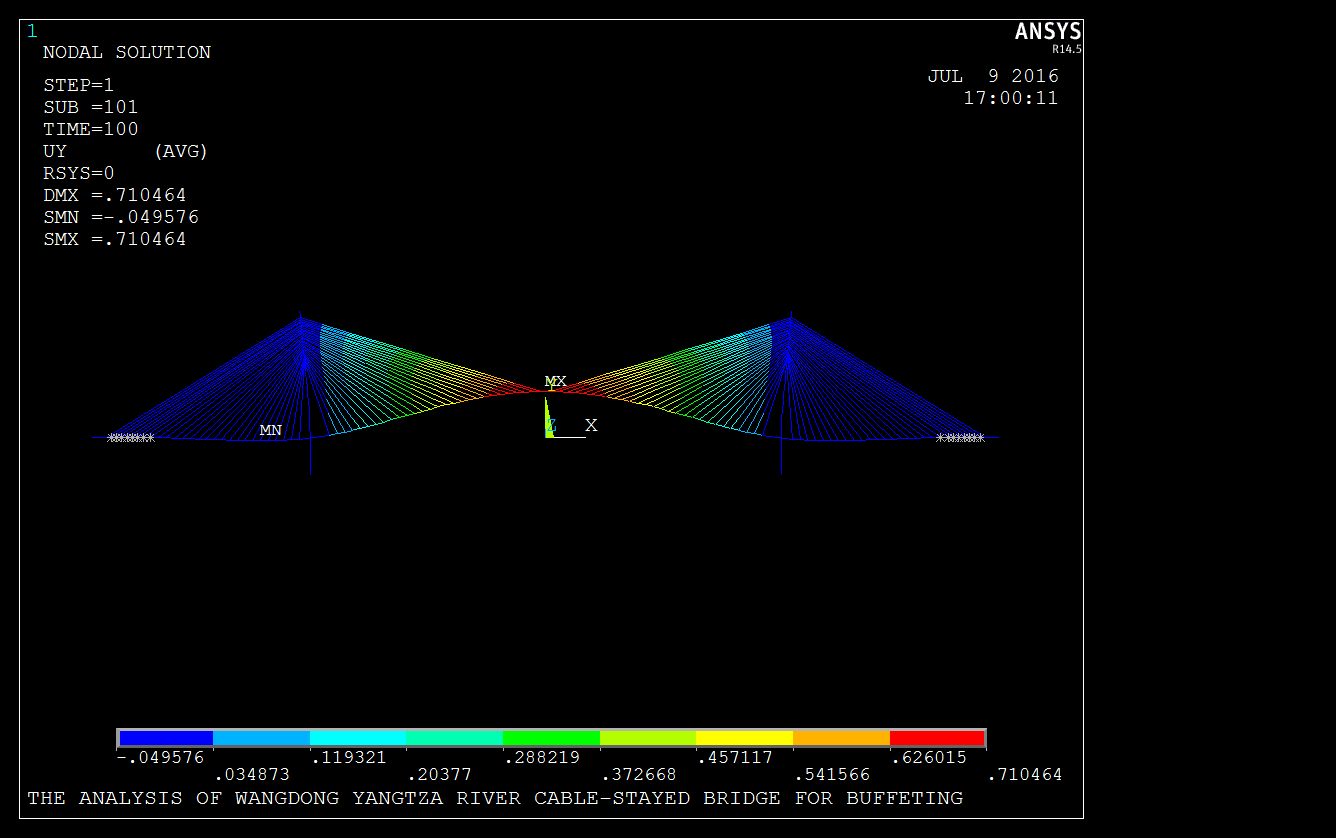Click the cyan legend color band
This screenshot has height=838, width=1336.
point(358,738)
